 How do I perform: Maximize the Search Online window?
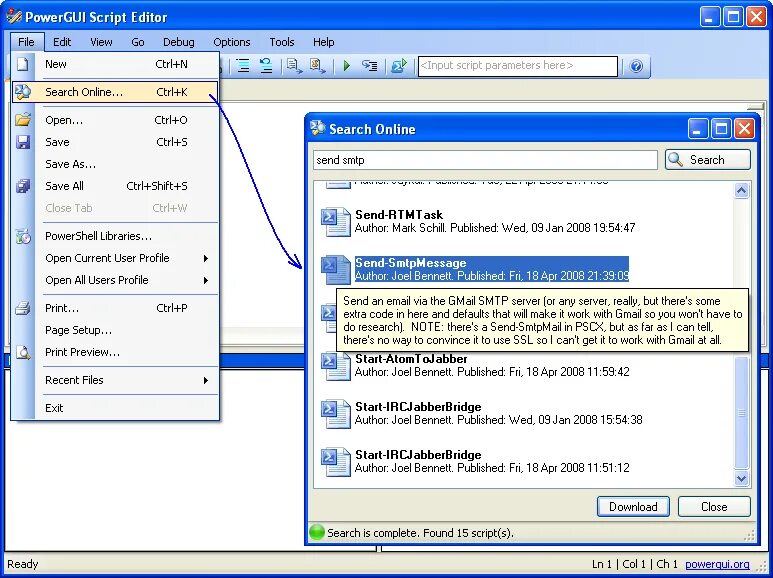coord(721,129)
